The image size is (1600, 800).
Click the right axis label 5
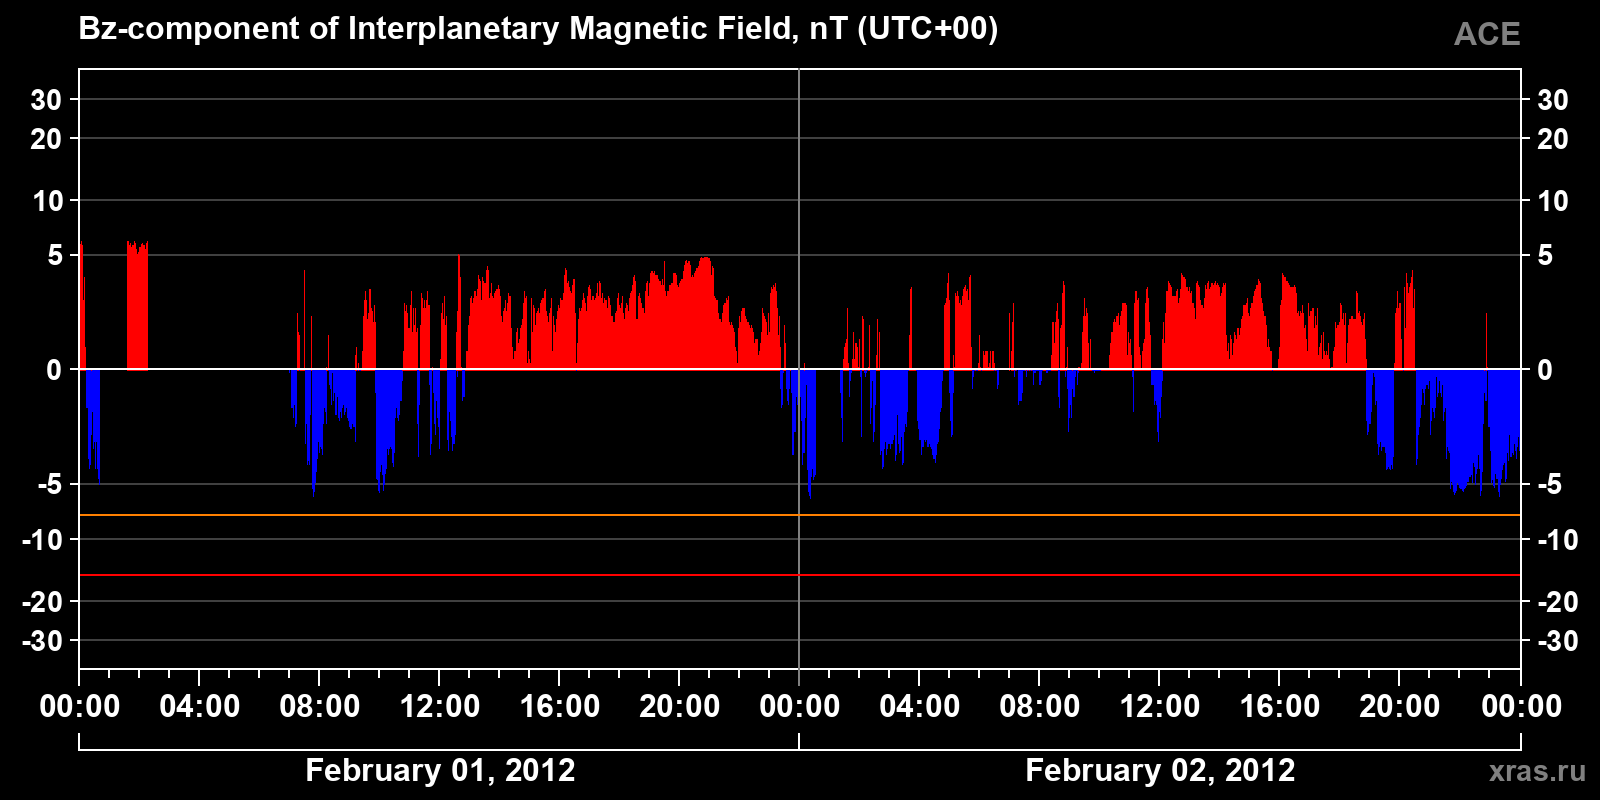1545,256
